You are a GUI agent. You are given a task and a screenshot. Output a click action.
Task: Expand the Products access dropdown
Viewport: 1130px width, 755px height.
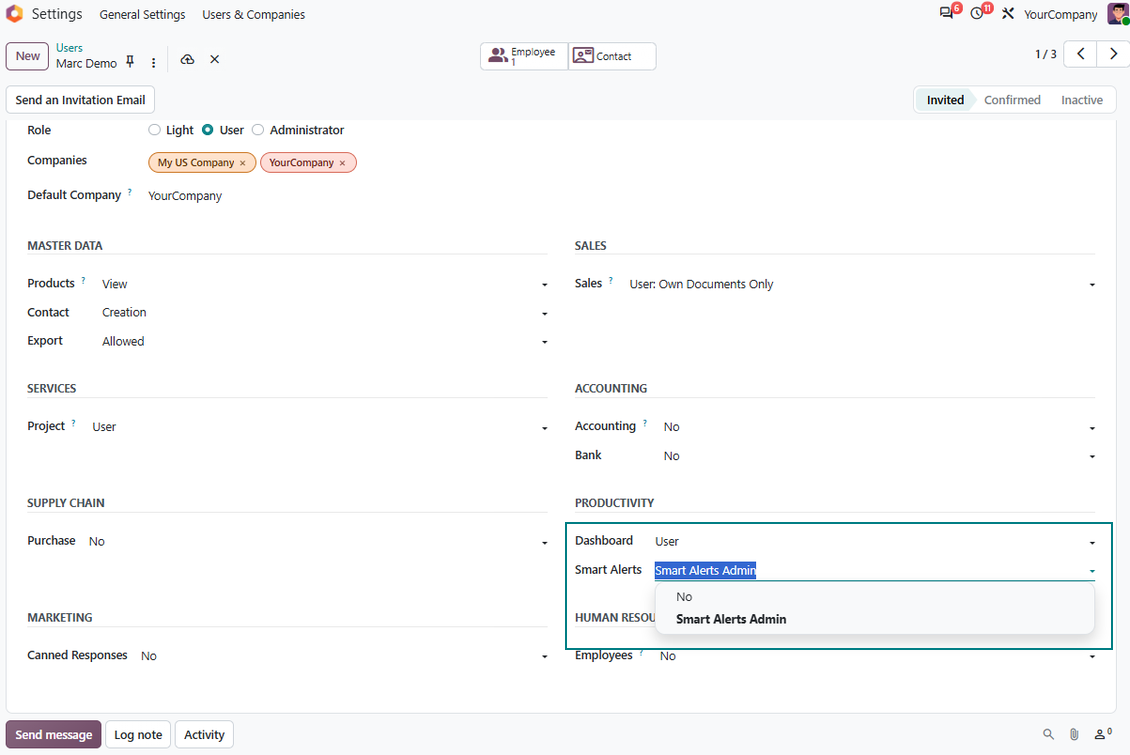(x=545, y=285)
